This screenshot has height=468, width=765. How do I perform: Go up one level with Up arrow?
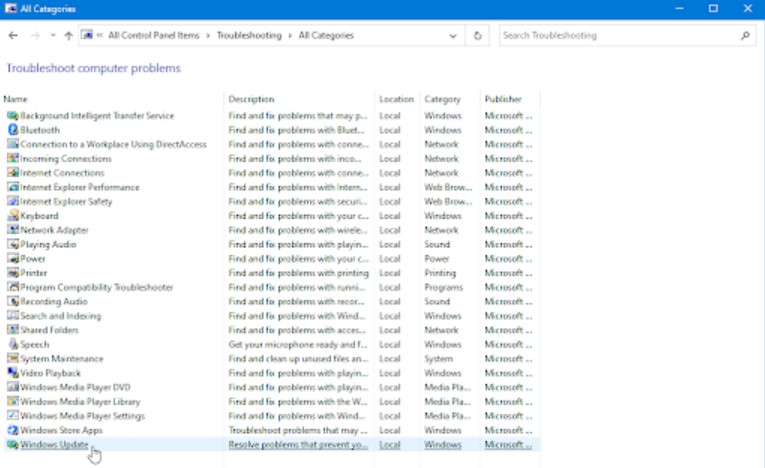[x=68, y=35]
